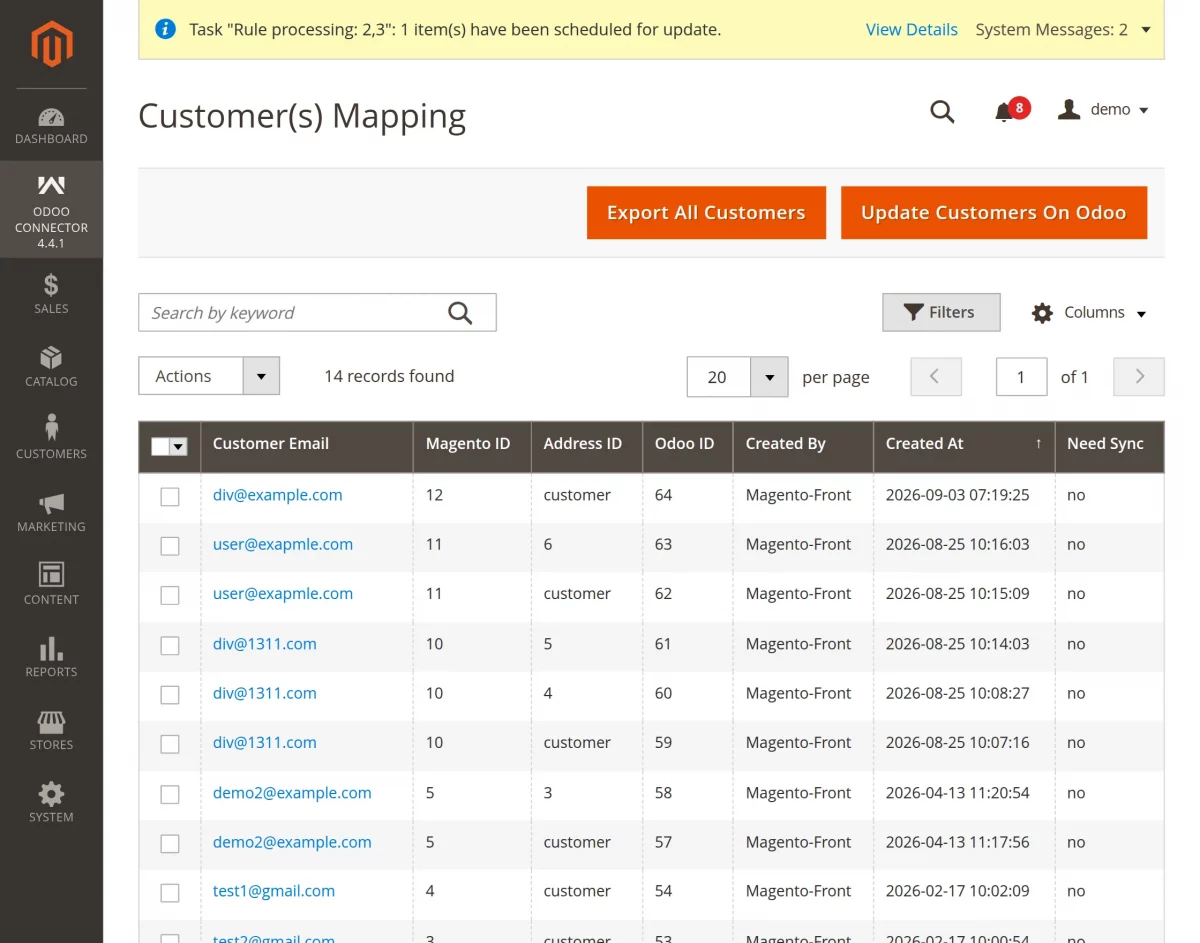The width and height of the screenshot is (1200, 943).
Task: Open the Sales sidebar menu
Action: pos(51,294)
